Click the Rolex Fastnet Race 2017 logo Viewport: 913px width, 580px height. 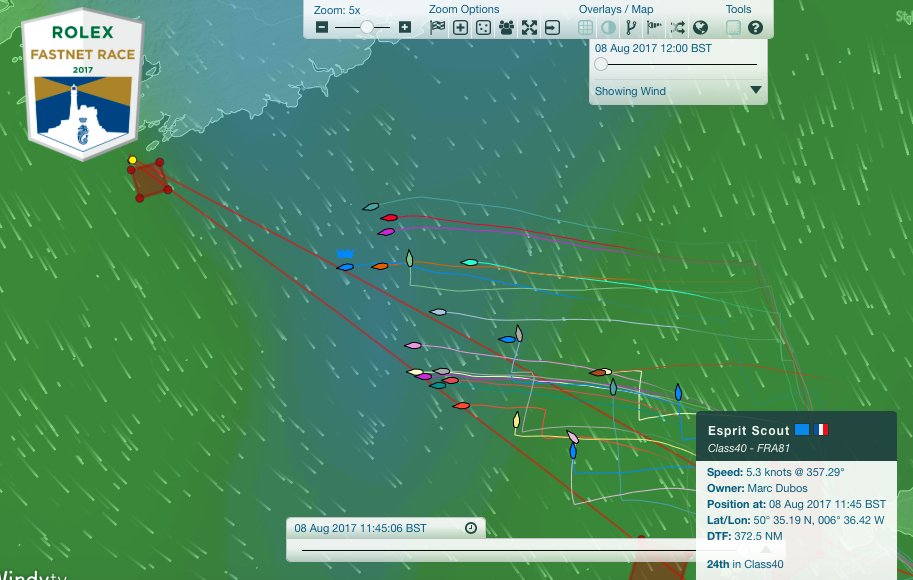point(82,83)
